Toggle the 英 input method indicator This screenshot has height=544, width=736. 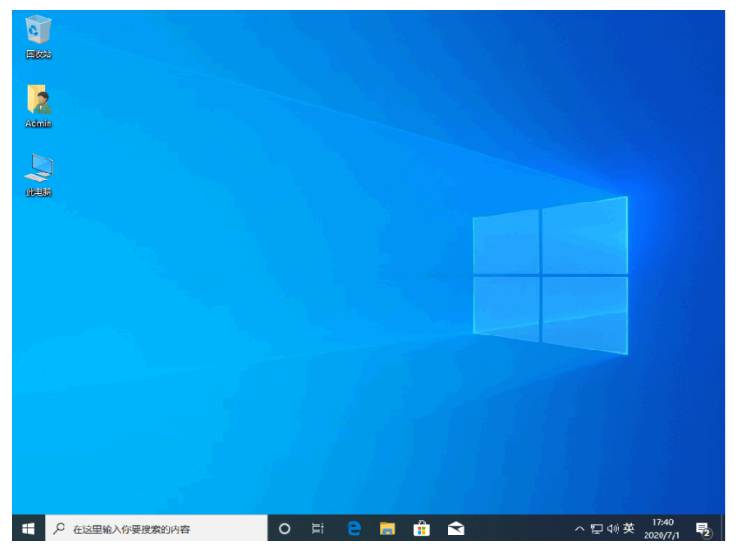click(x=629, y=528)
